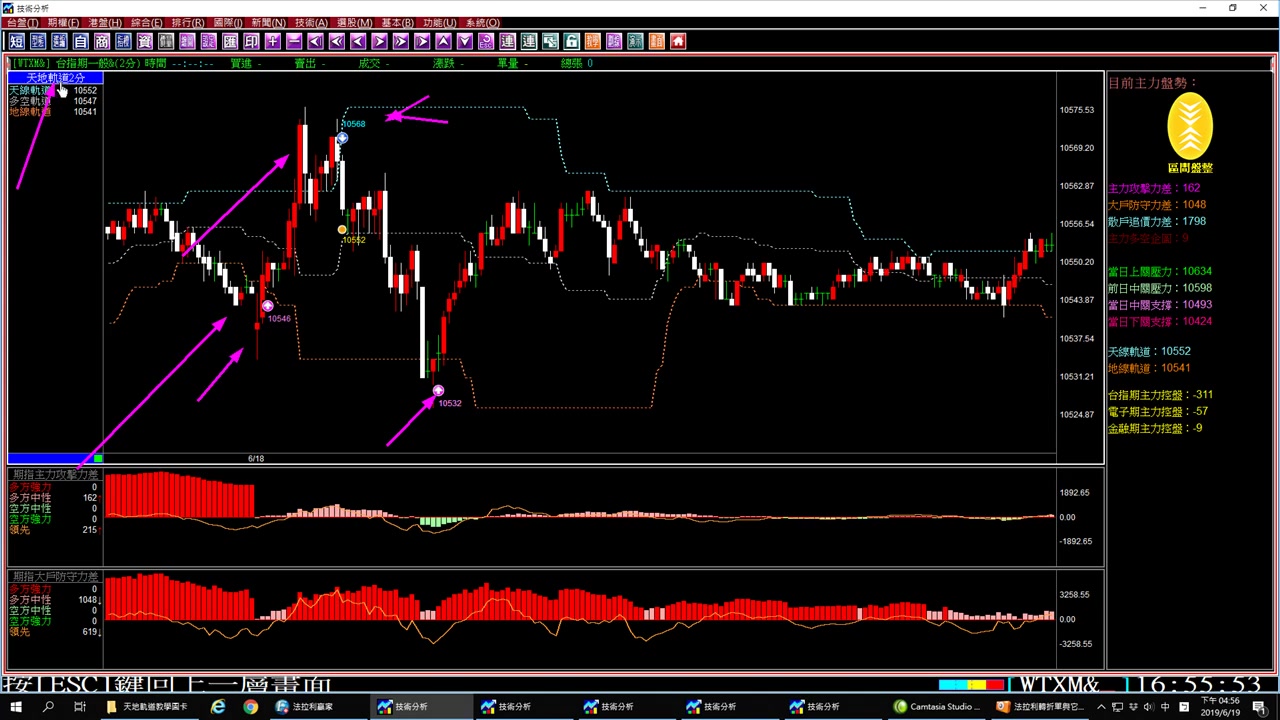Click the up-arrow triangle toolbar icon
The height and width of the screenshot is (720, 1280).
pos(443,41)
